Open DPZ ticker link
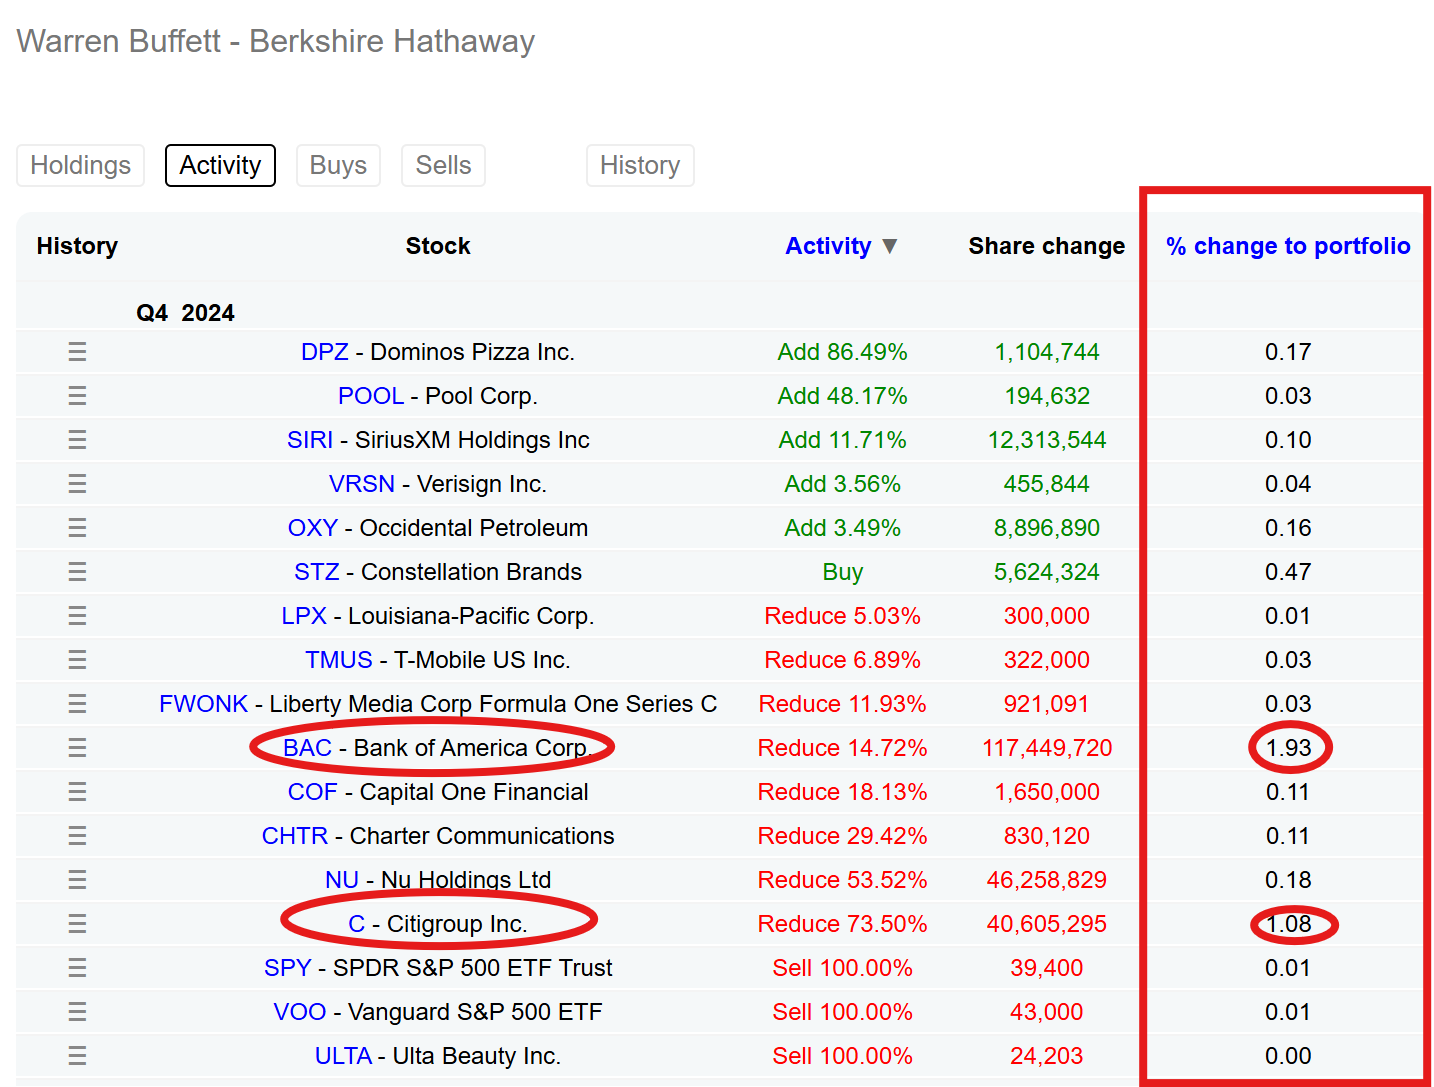The width and height of the screenshot is (1434, 1087). pos(325,352)
